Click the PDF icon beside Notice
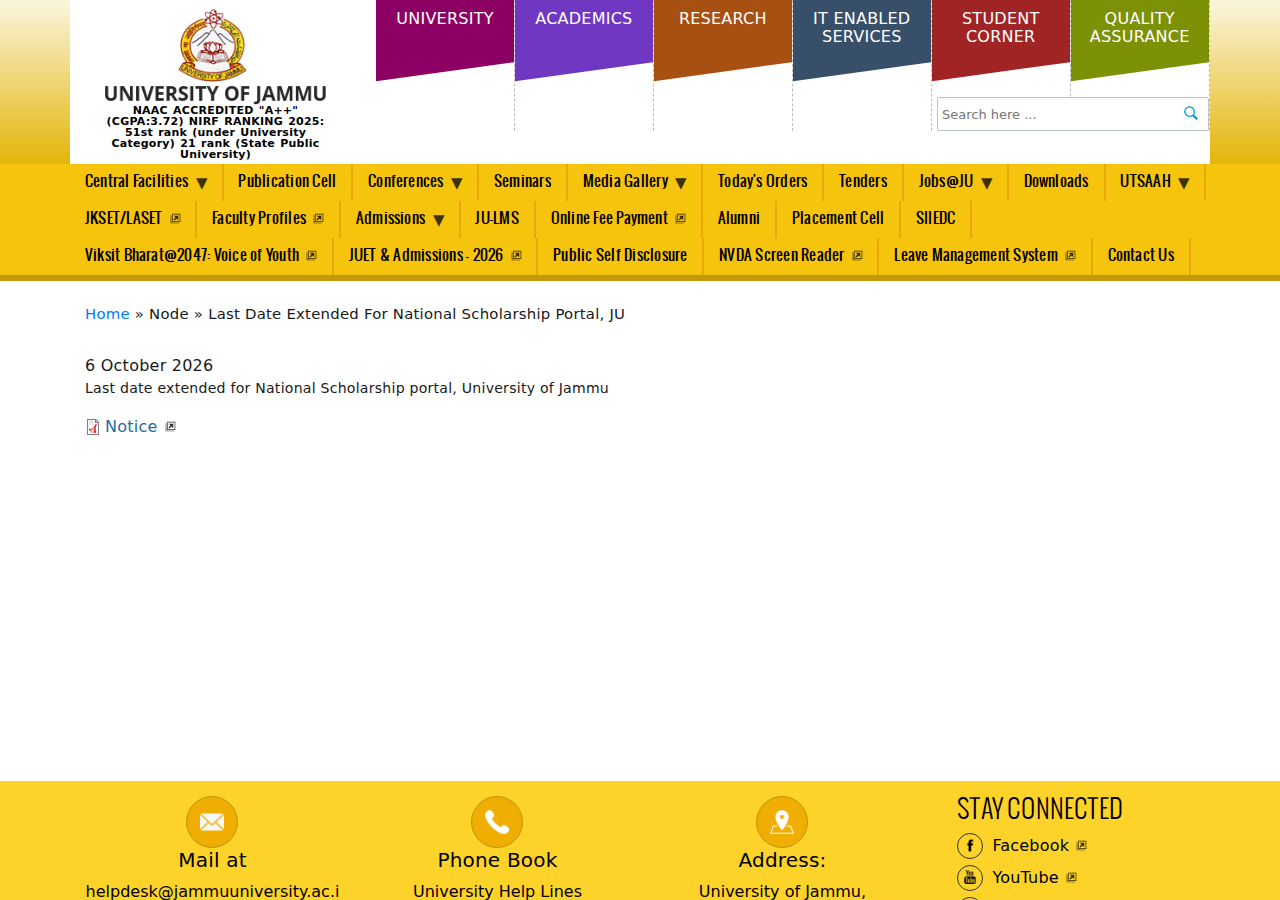 click(93, 427)
